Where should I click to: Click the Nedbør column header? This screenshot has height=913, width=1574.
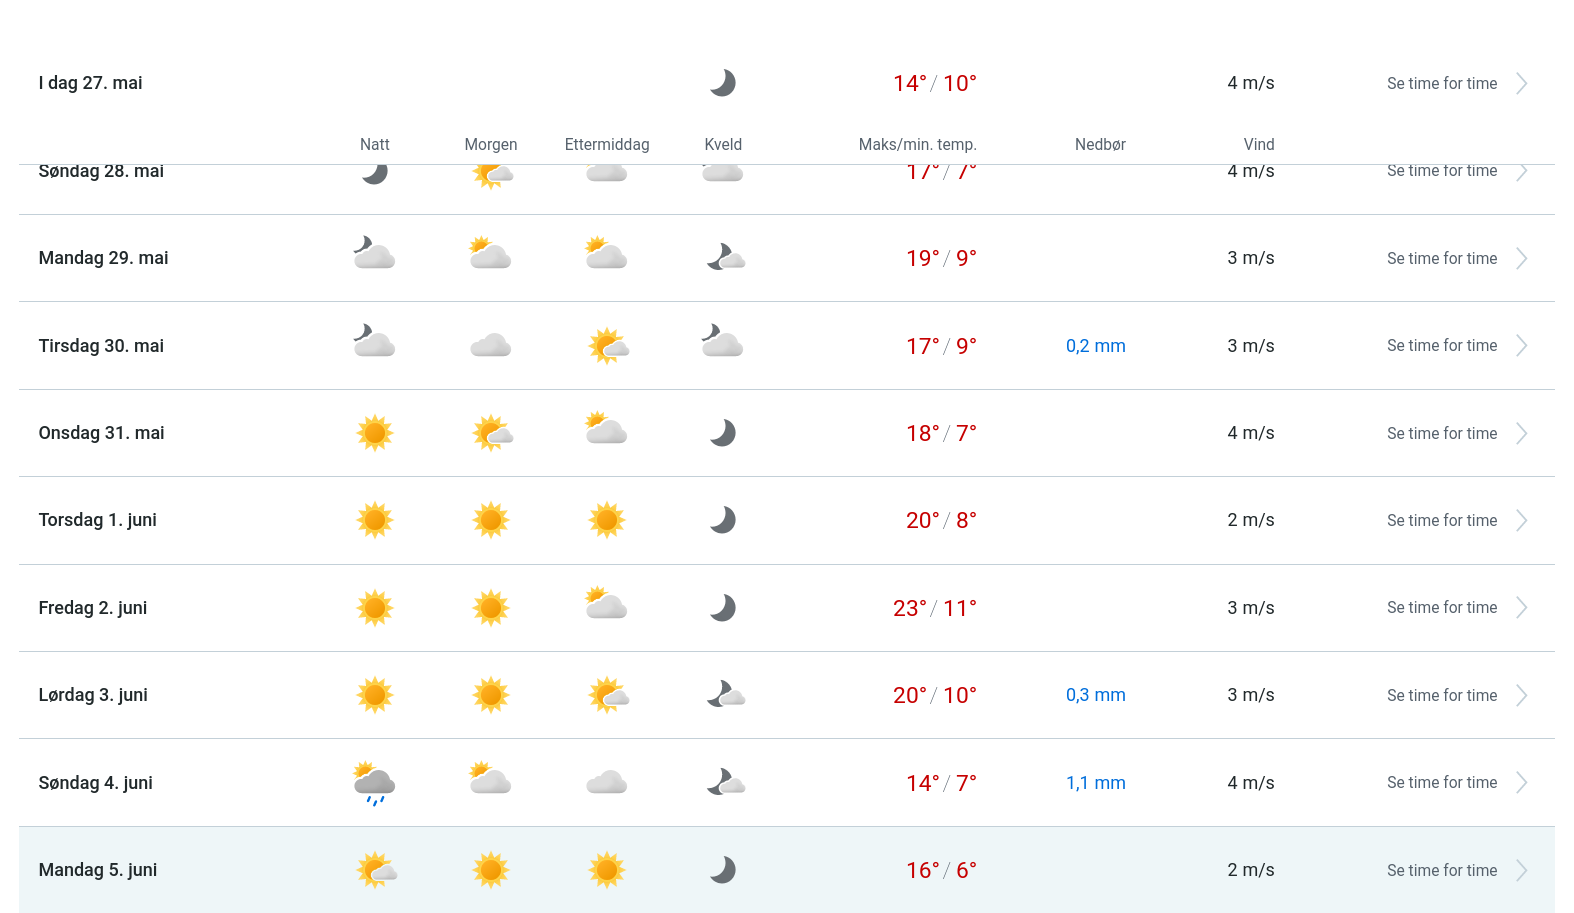click(1100, 145)
